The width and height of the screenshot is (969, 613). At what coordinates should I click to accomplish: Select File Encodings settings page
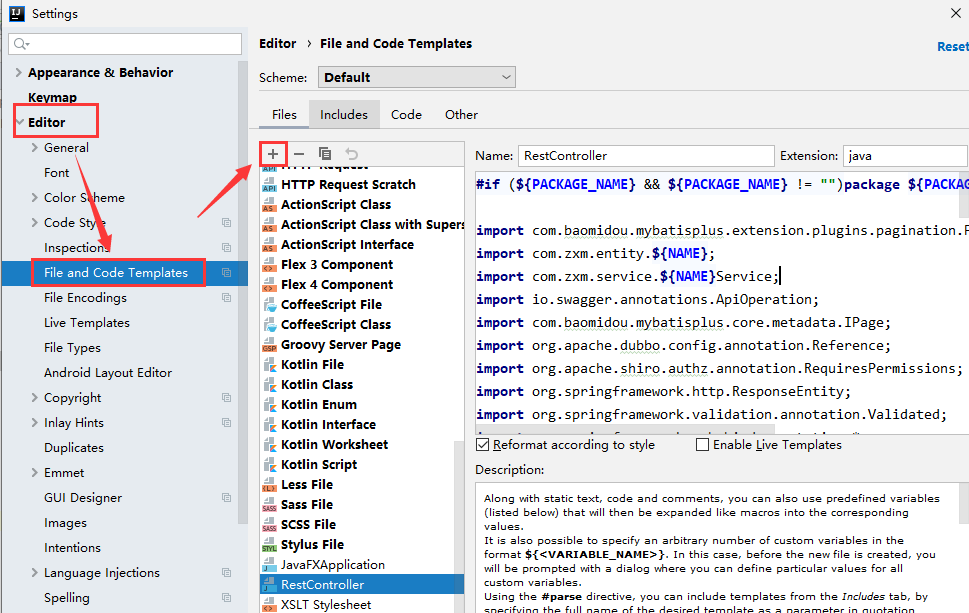85,298
